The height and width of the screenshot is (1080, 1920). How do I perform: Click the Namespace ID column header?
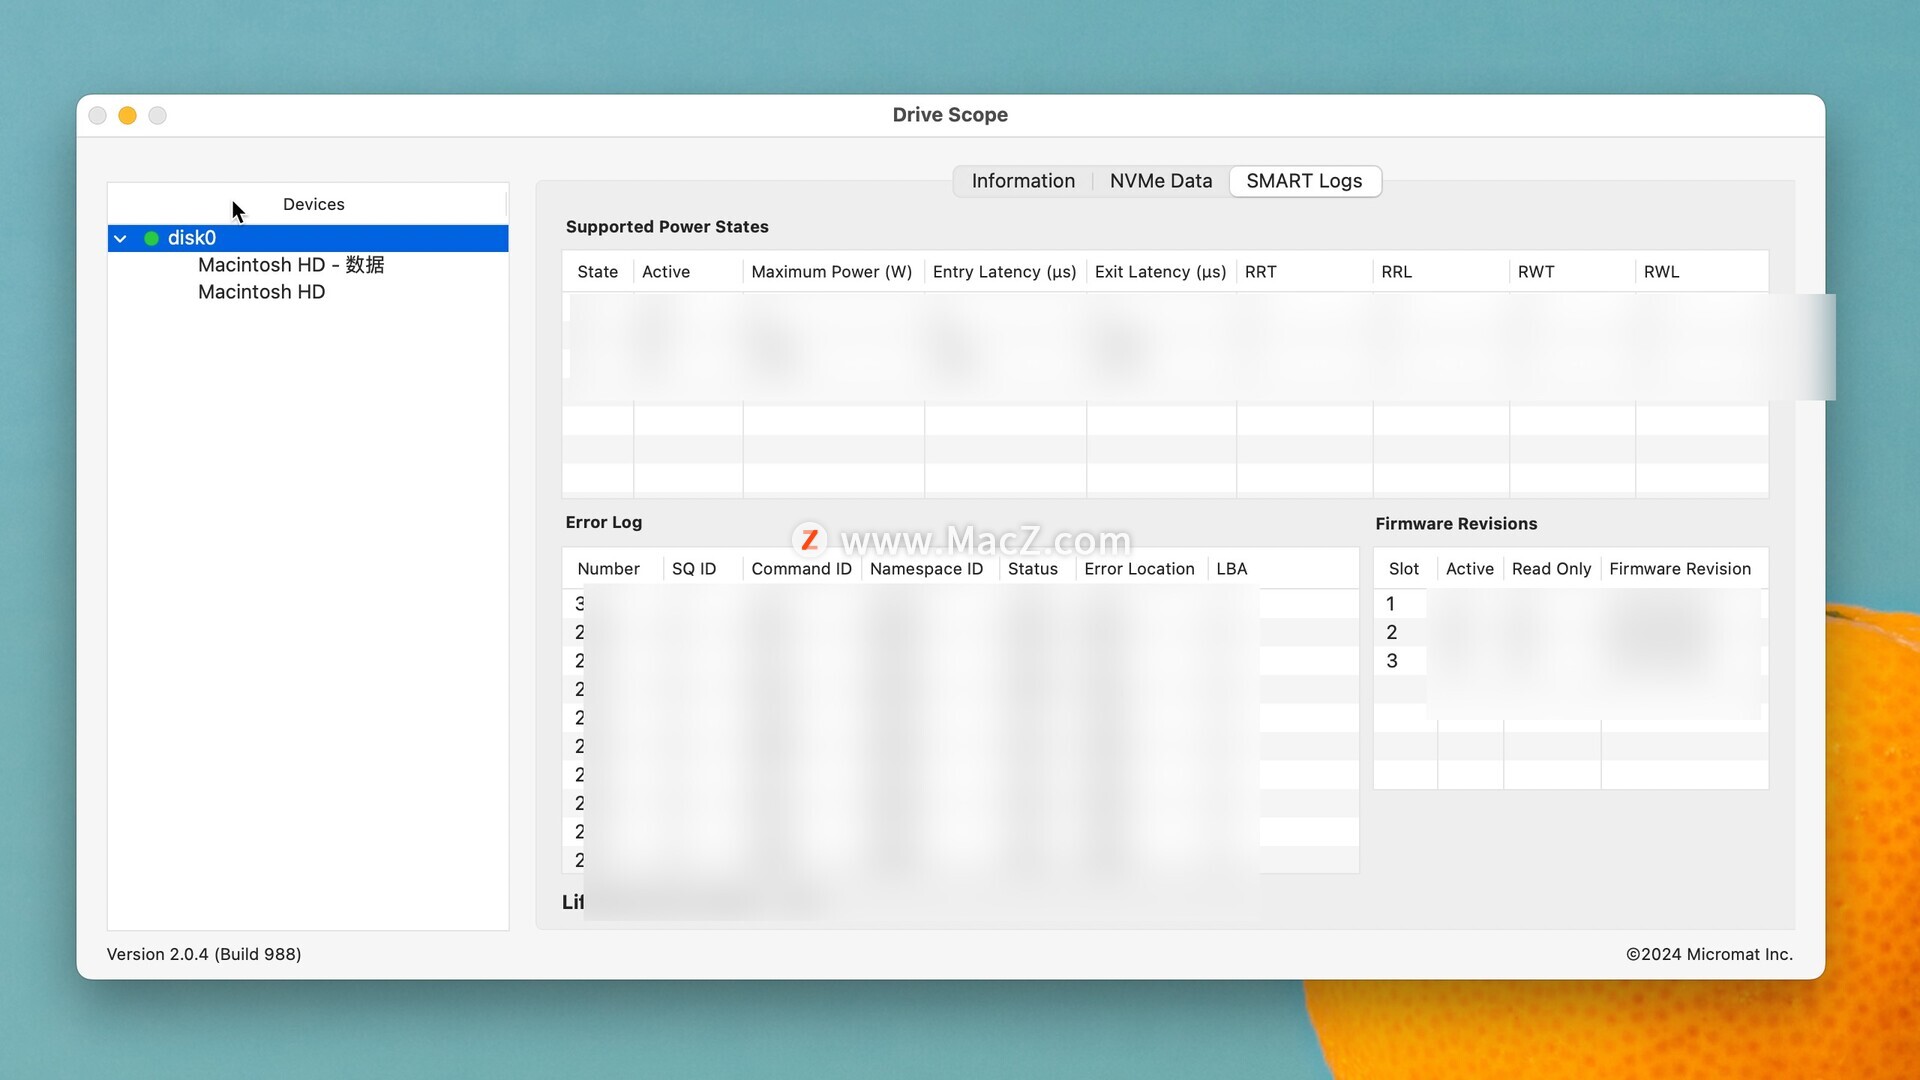(926, 569)
